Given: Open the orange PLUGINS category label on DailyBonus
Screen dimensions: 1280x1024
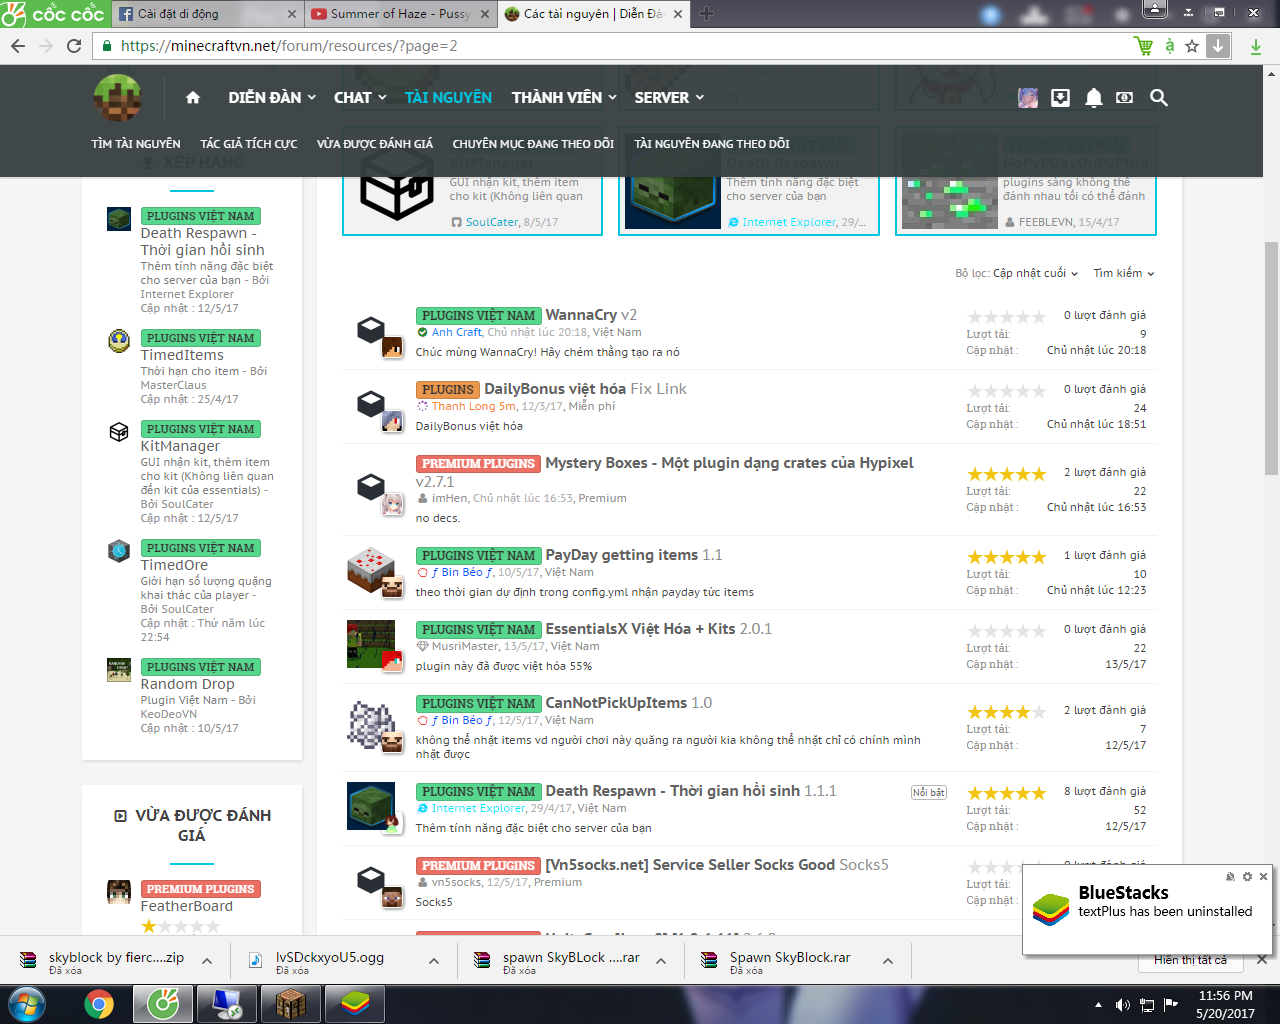Looking at the screenshot, I should coord(448,390).
